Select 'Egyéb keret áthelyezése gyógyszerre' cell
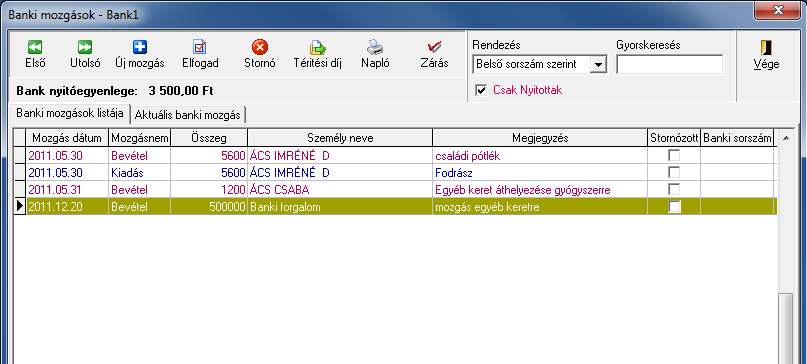The height and width of the screenshot is (364, 807). [x=540, y=189]
